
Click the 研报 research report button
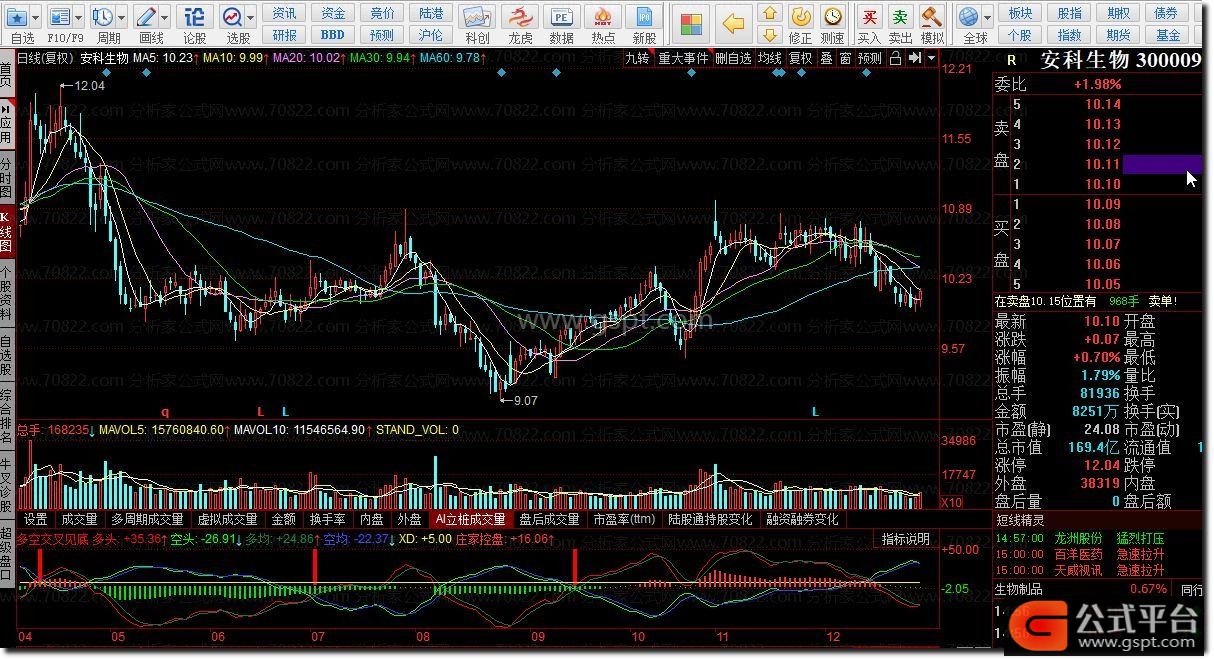(x=285, y=35)
